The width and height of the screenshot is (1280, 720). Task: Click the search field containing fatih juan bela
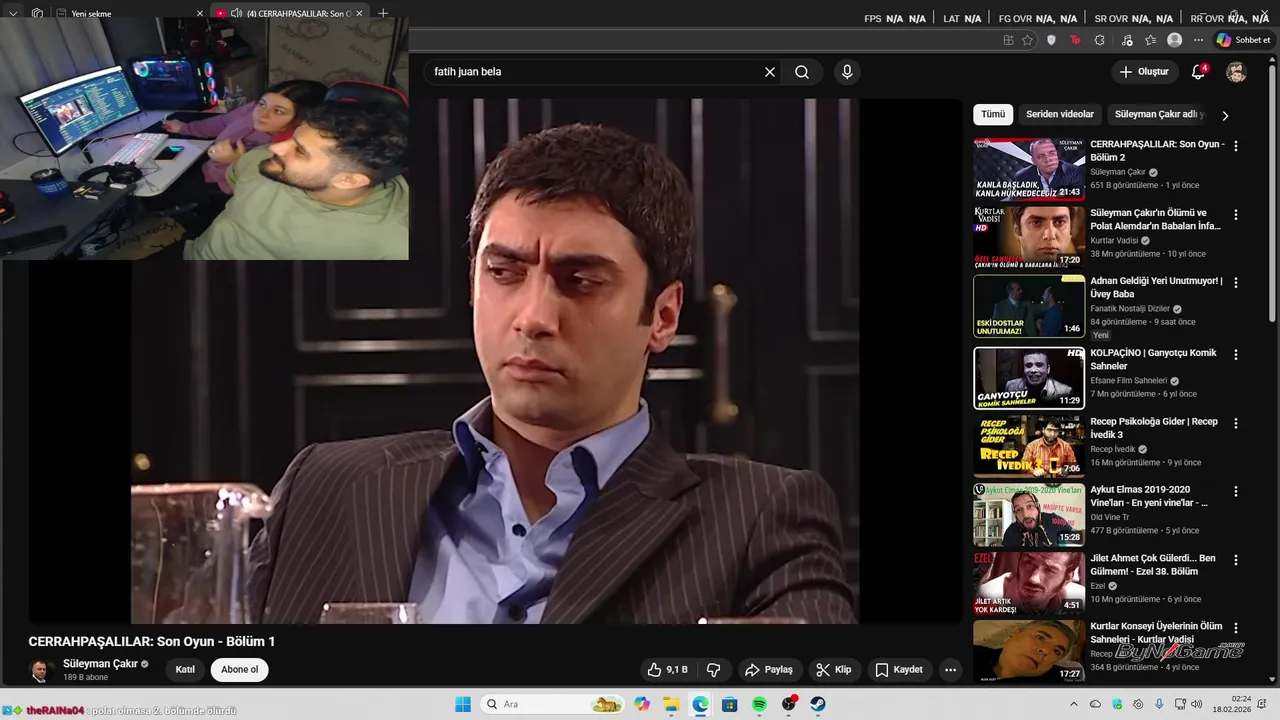click(595, 72)
